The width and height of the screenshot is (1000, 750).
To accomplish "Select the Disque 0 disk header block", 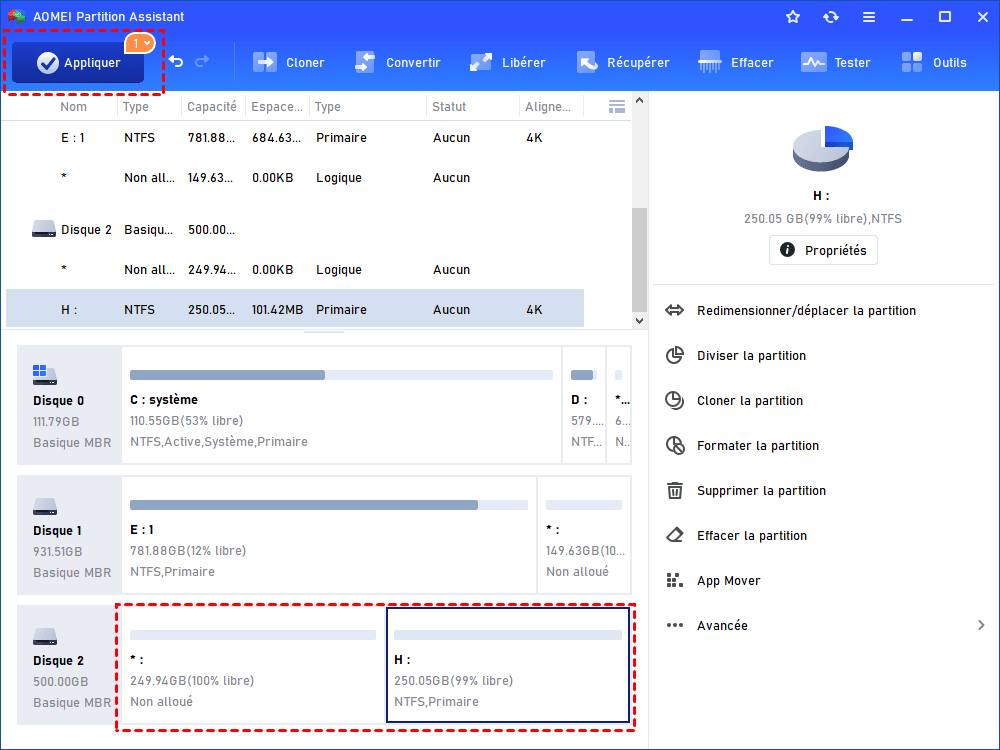I will (x=69, y=405).
